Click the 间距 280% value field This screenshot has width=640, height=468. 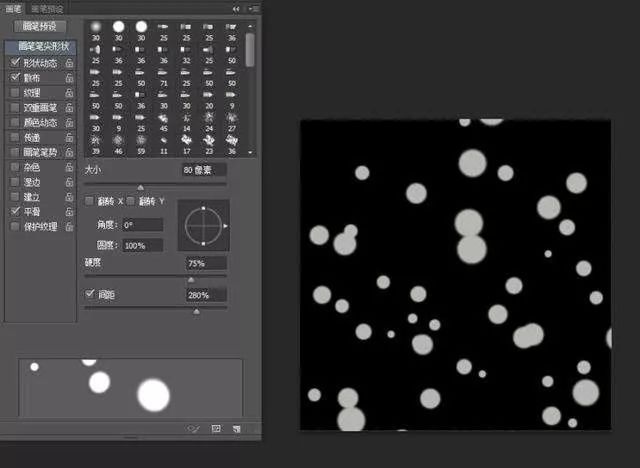point(206,295)
